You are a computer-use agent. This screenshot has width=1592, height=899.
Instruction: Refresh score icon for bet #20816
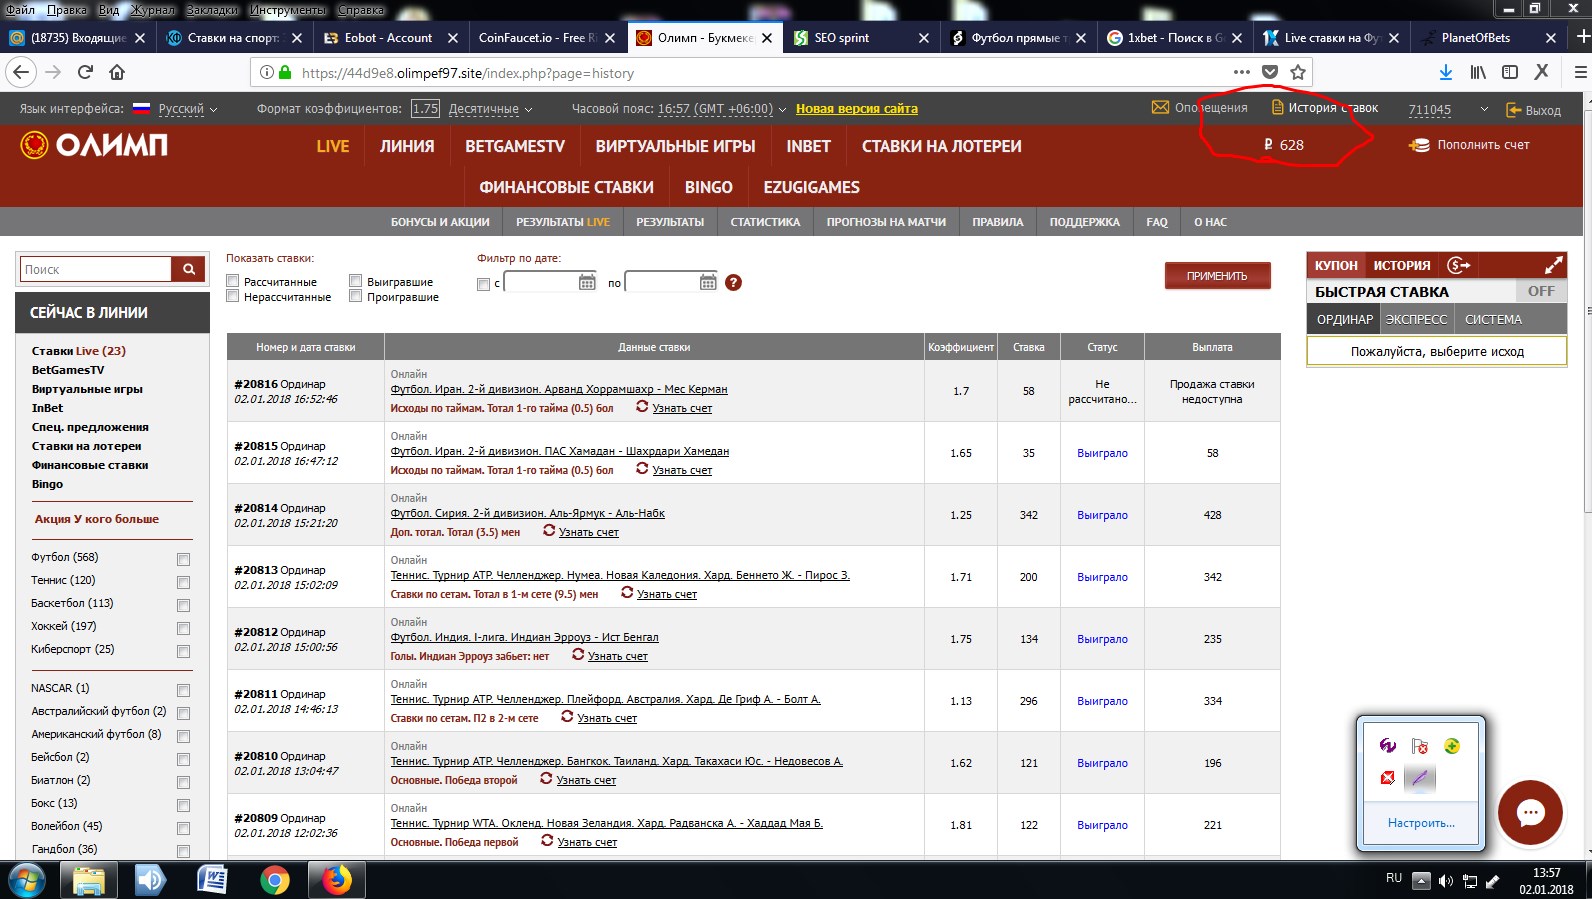(x=642, y=407)
